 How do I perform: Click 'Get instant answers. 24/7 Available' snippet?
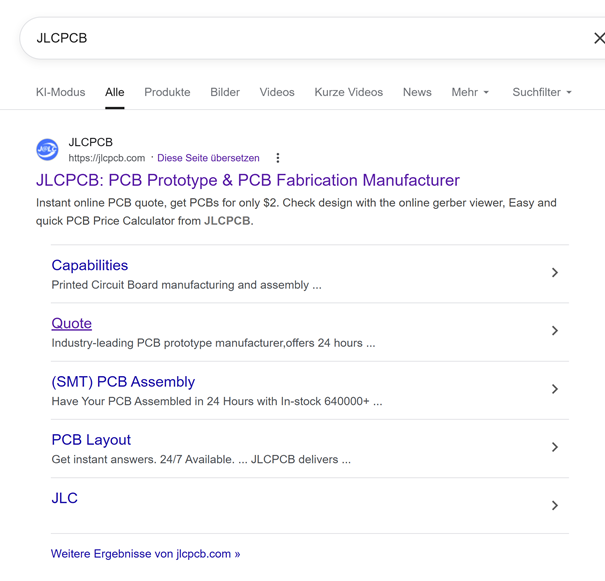click(201, 459)
